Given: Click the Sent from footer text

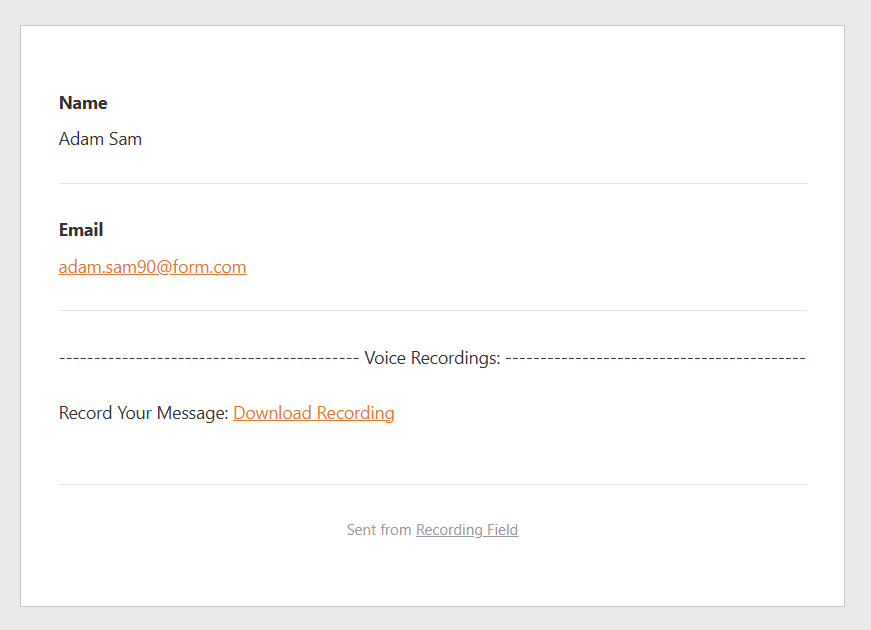Looking at the screenshot, I should click(378, 530).
